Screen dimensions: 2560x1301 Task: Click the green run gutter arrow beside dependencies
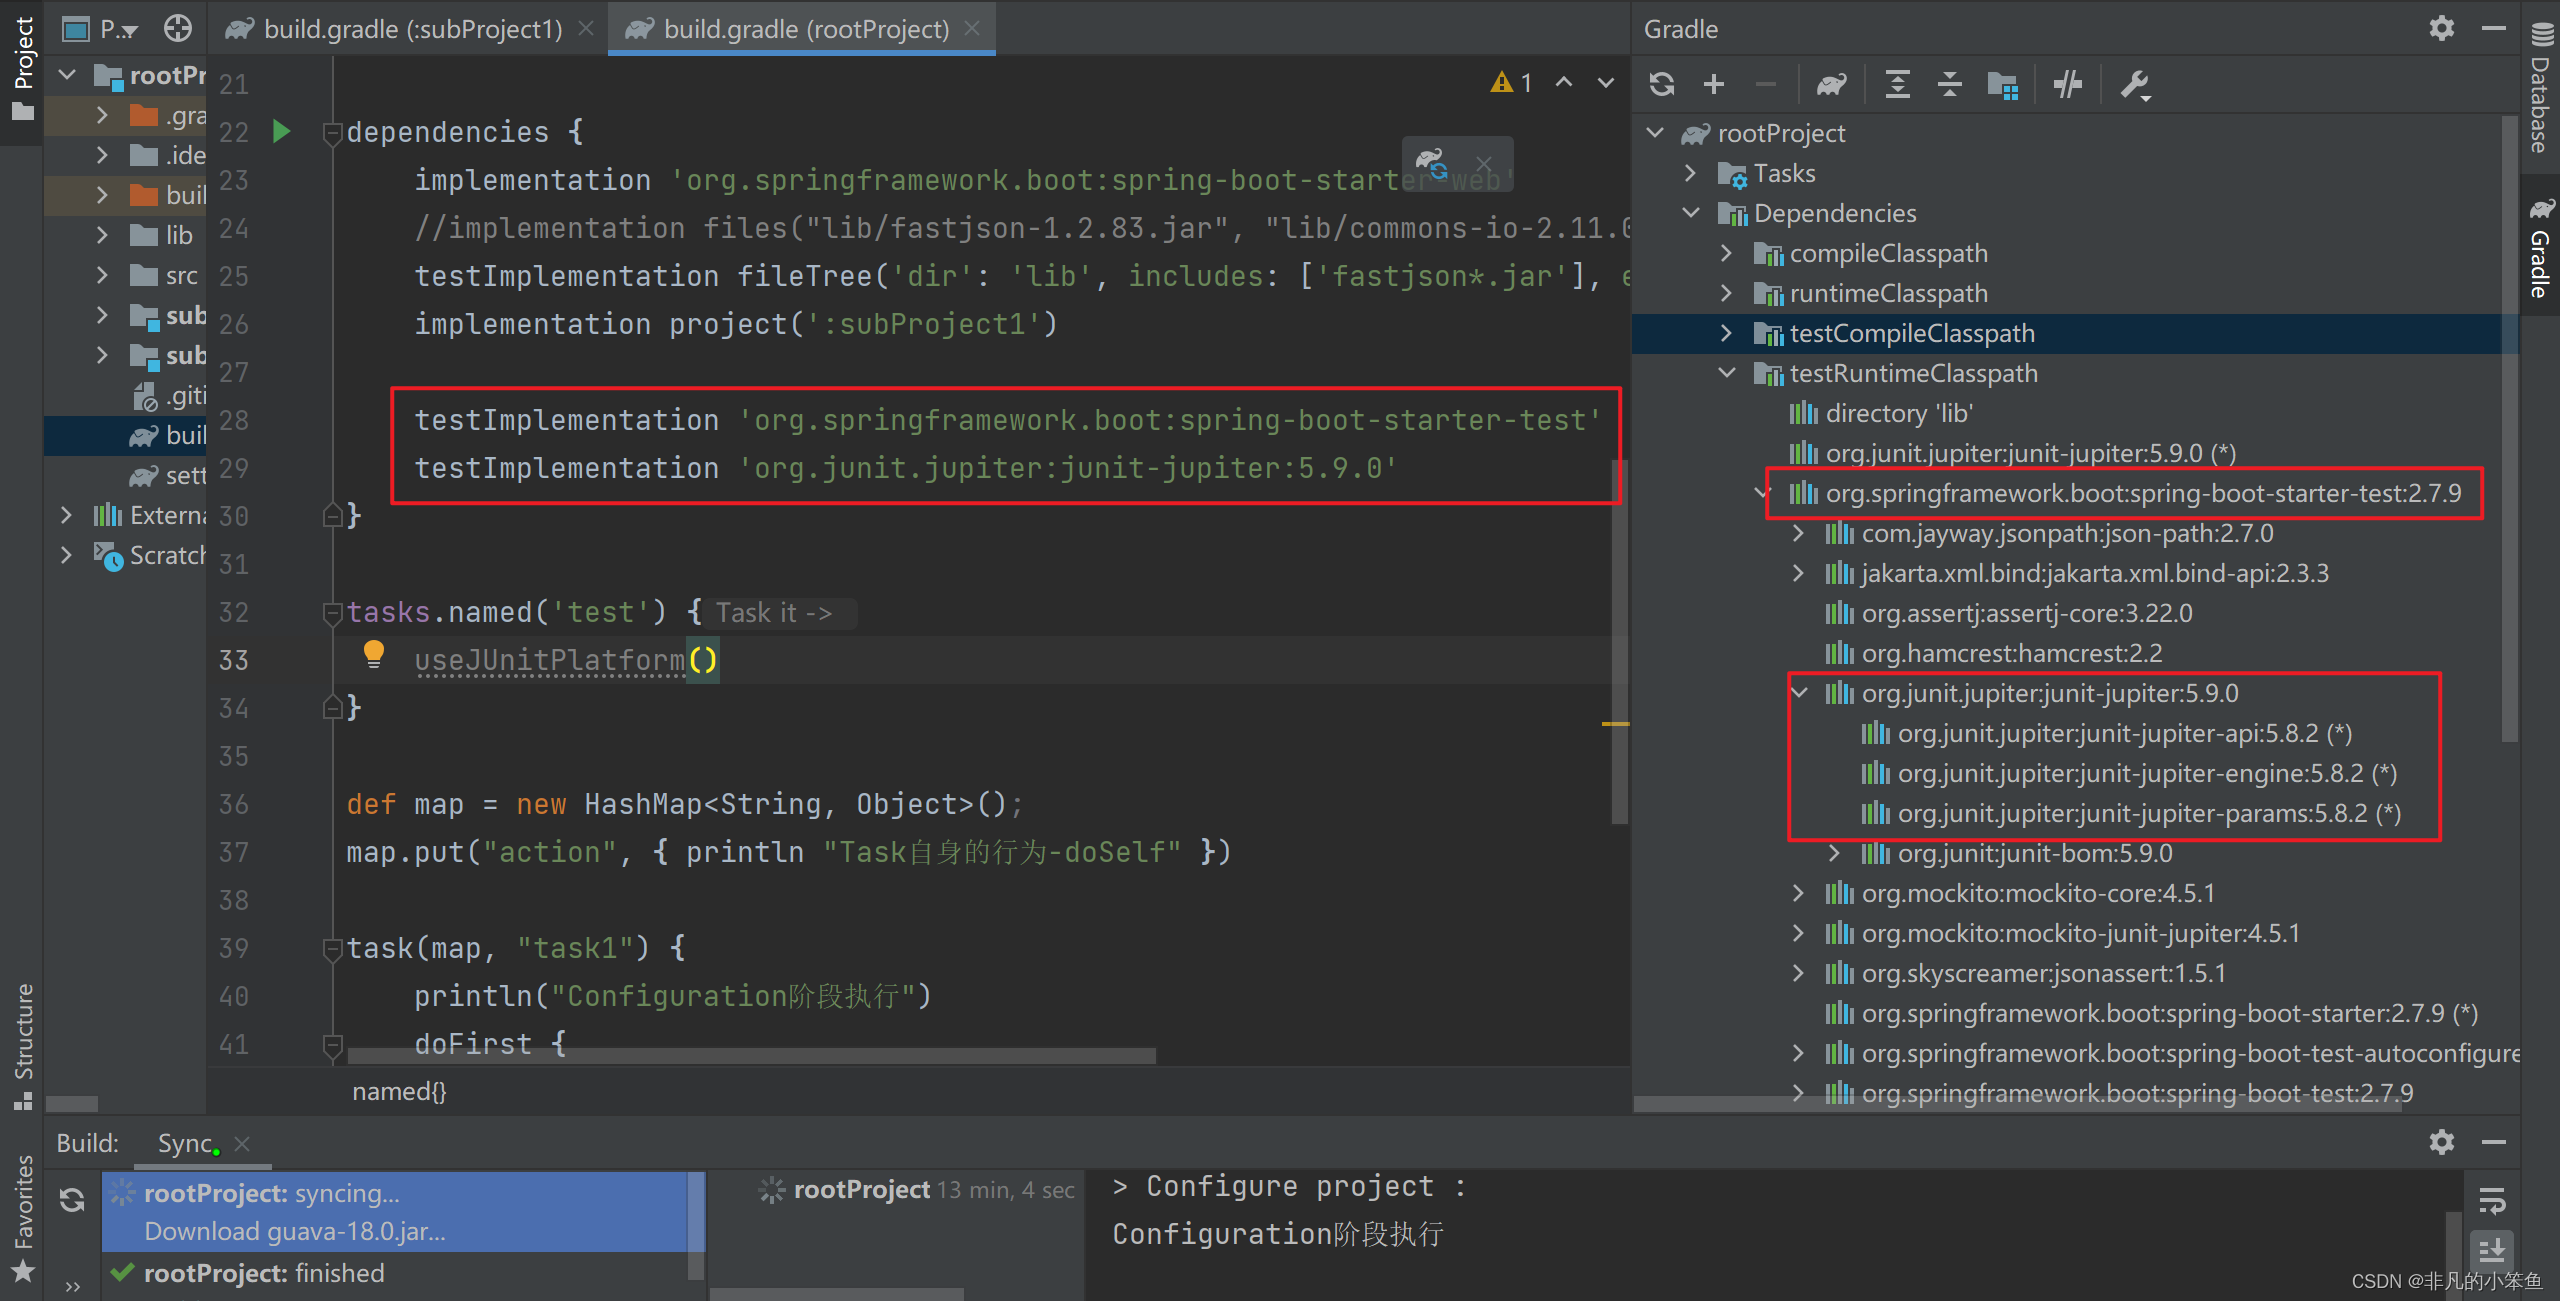coord(281,131)
